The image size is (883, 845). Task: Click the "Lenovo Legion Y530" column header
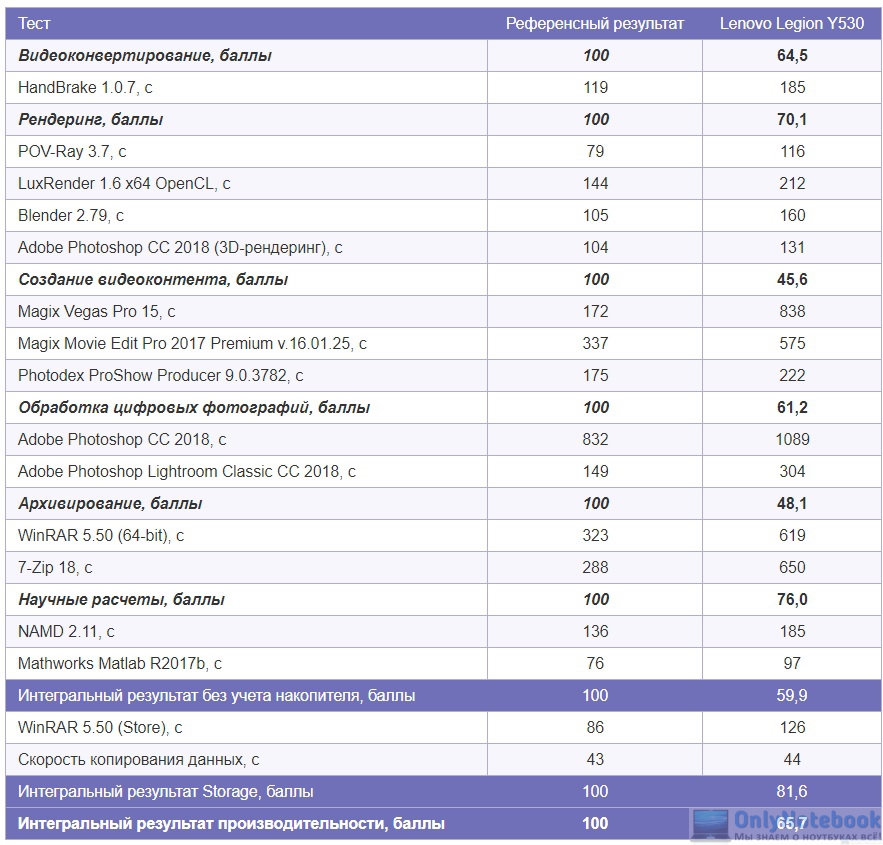[792, 23]
